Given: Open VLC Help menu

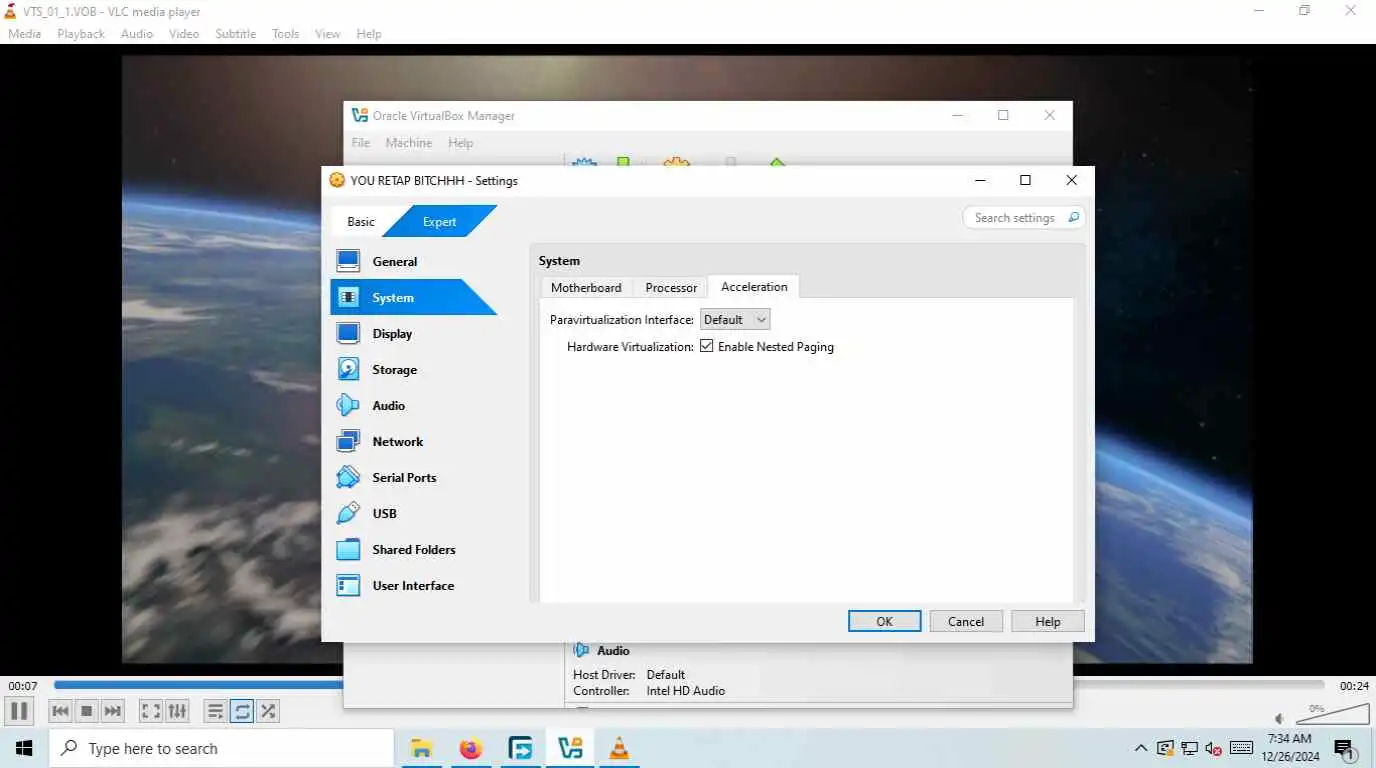Looking at the screenshot, I should [369, 34].
